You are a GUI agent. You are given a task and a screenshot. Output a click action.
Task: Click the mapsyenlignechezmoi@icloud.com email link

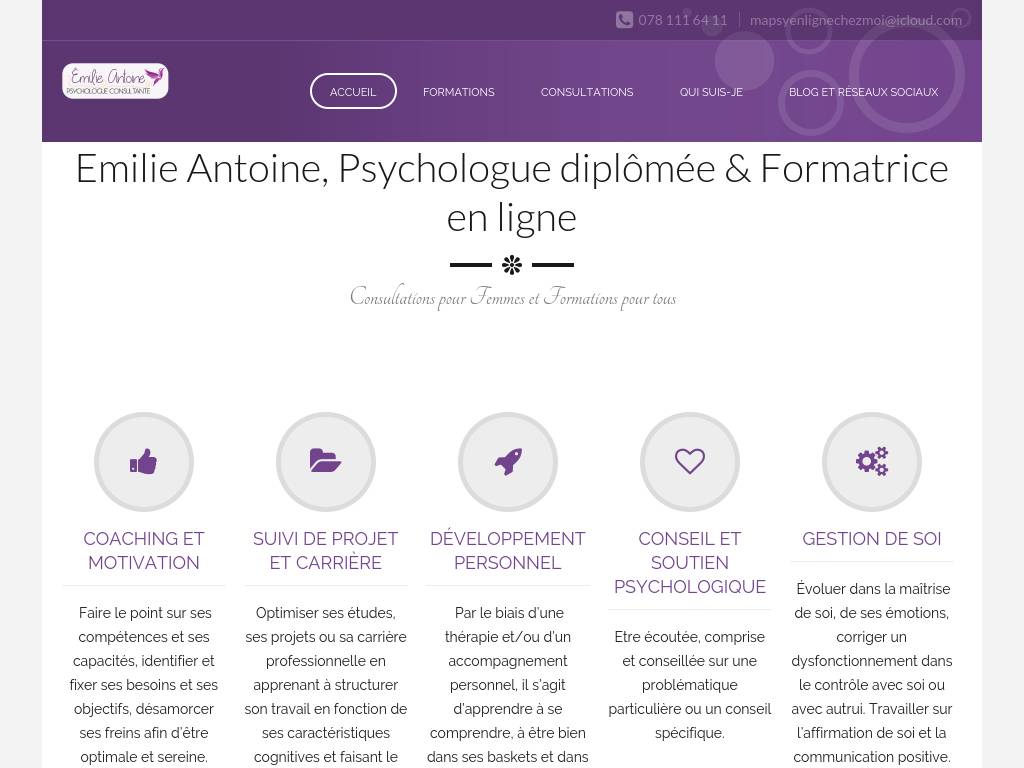[856, 20]
